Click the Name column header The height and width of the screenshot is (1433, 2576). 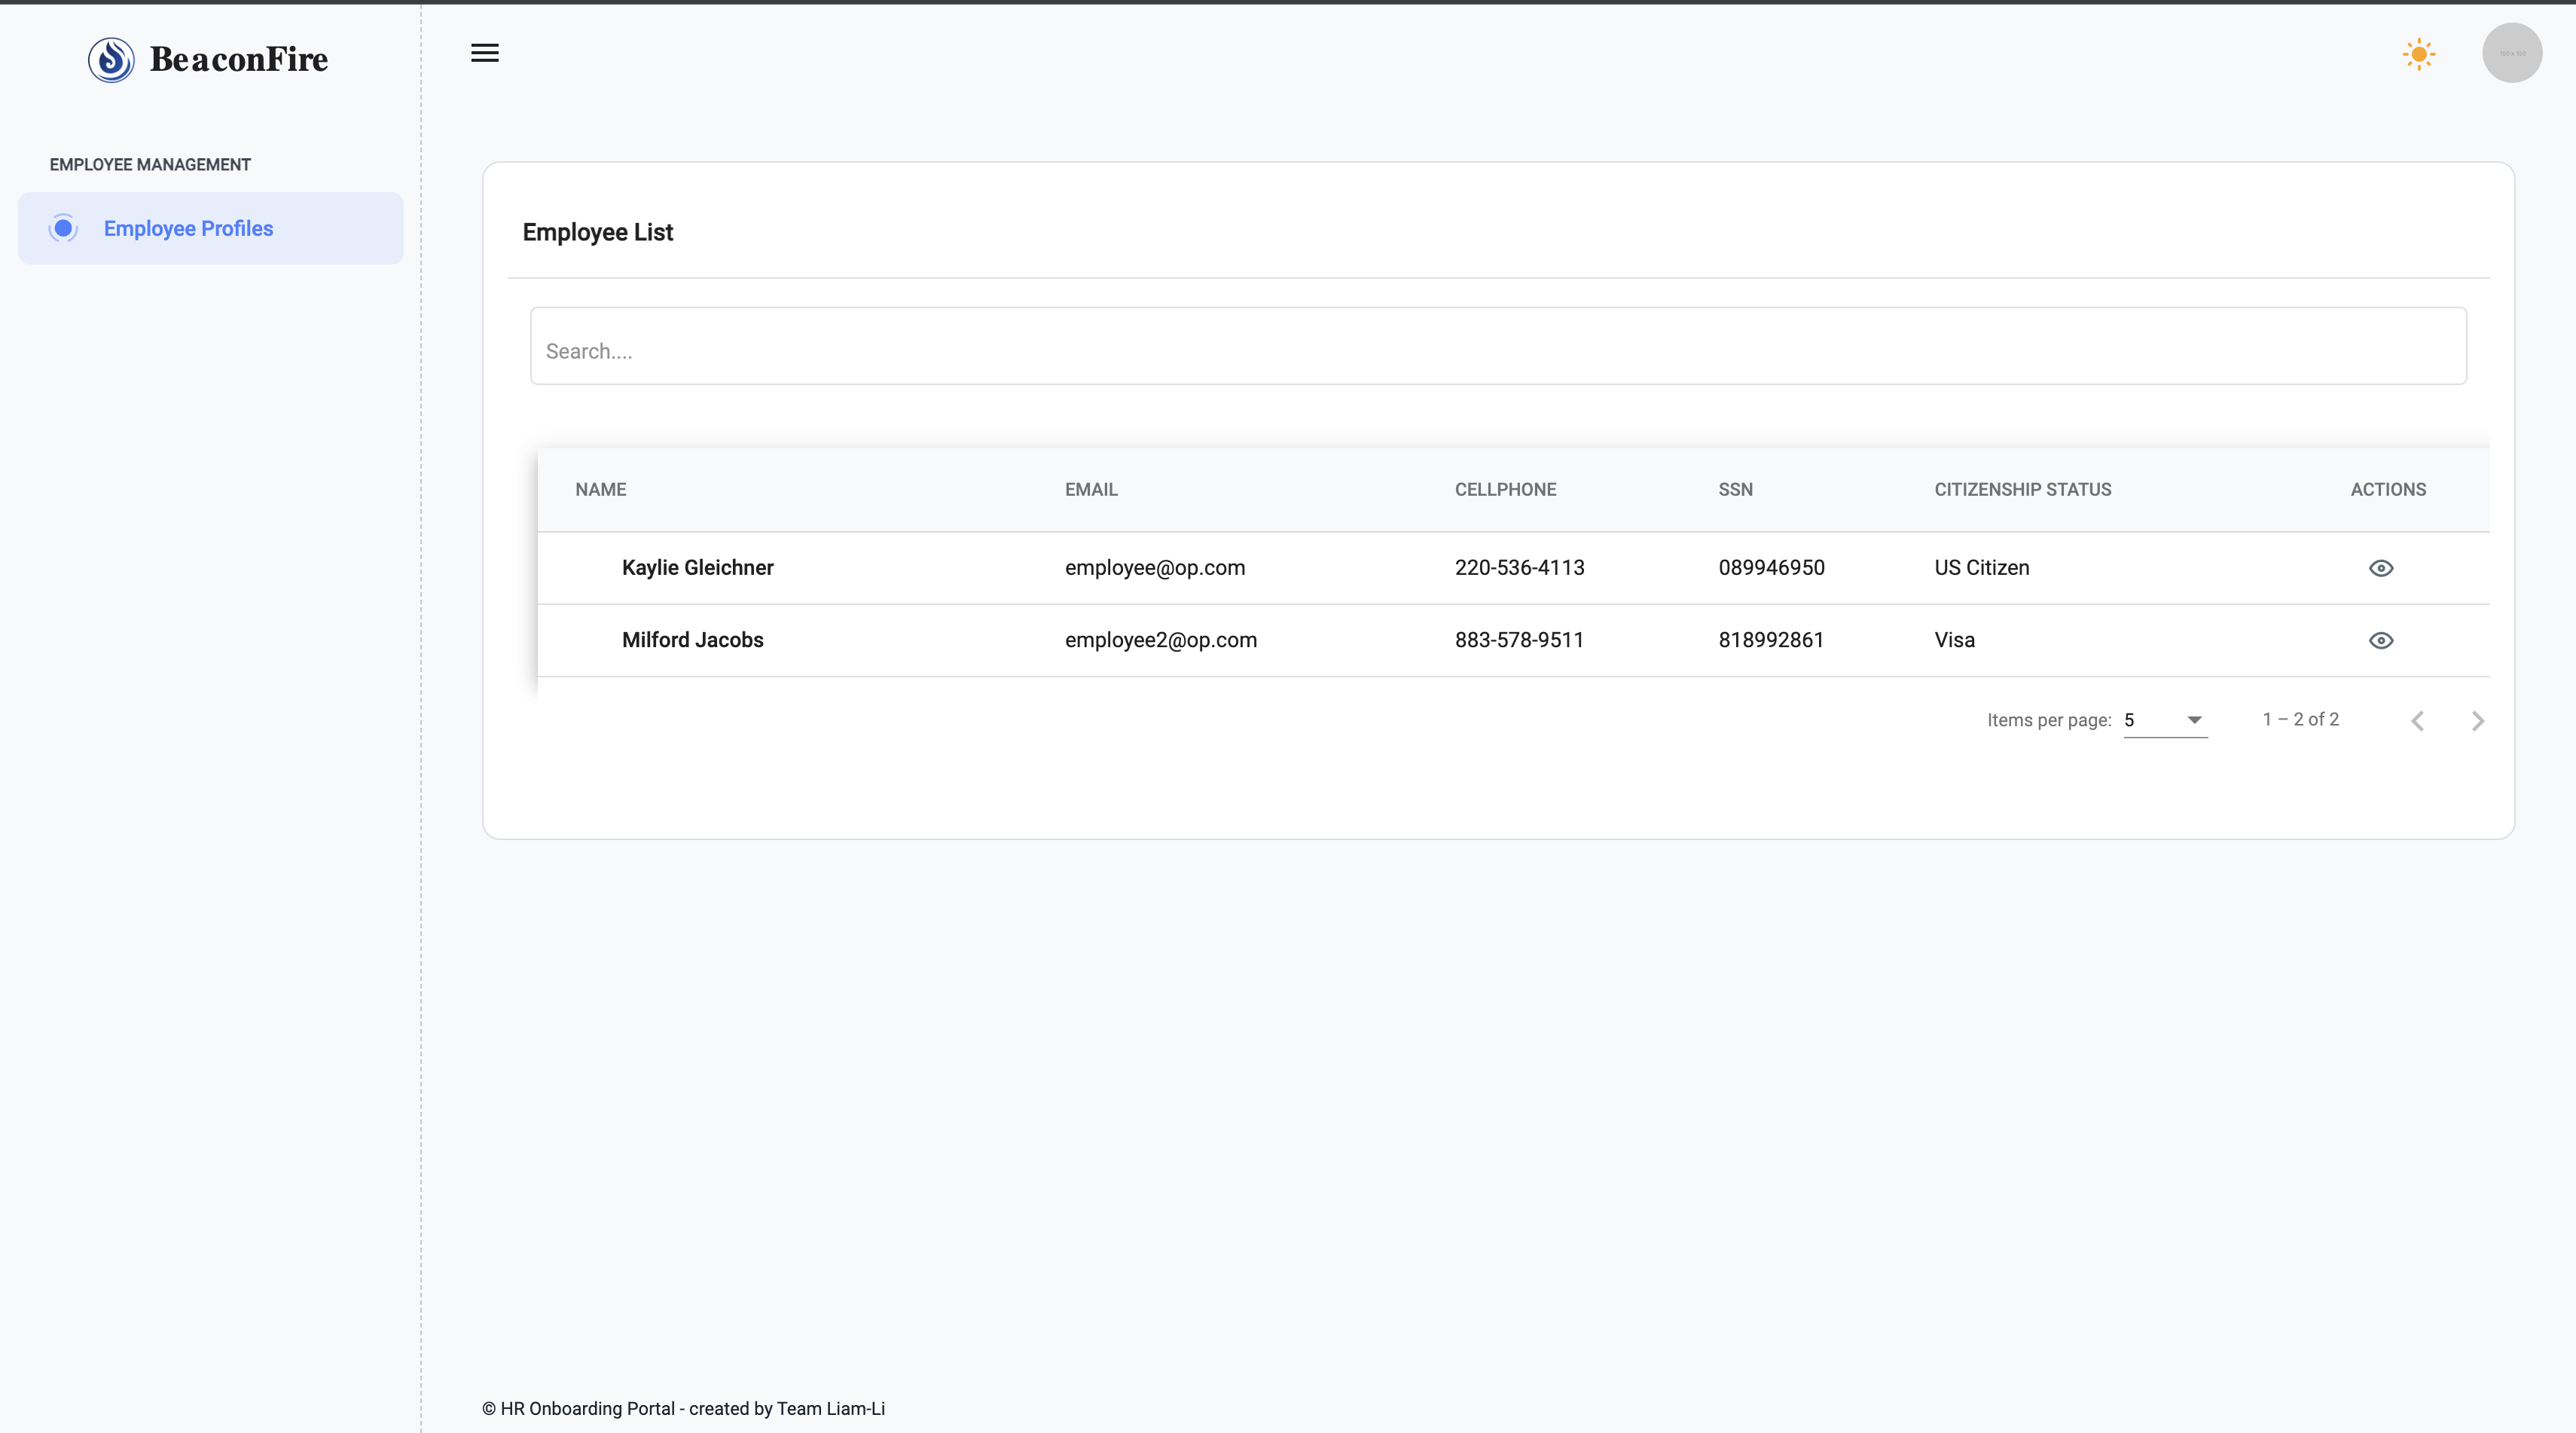(x=600, y=489)
